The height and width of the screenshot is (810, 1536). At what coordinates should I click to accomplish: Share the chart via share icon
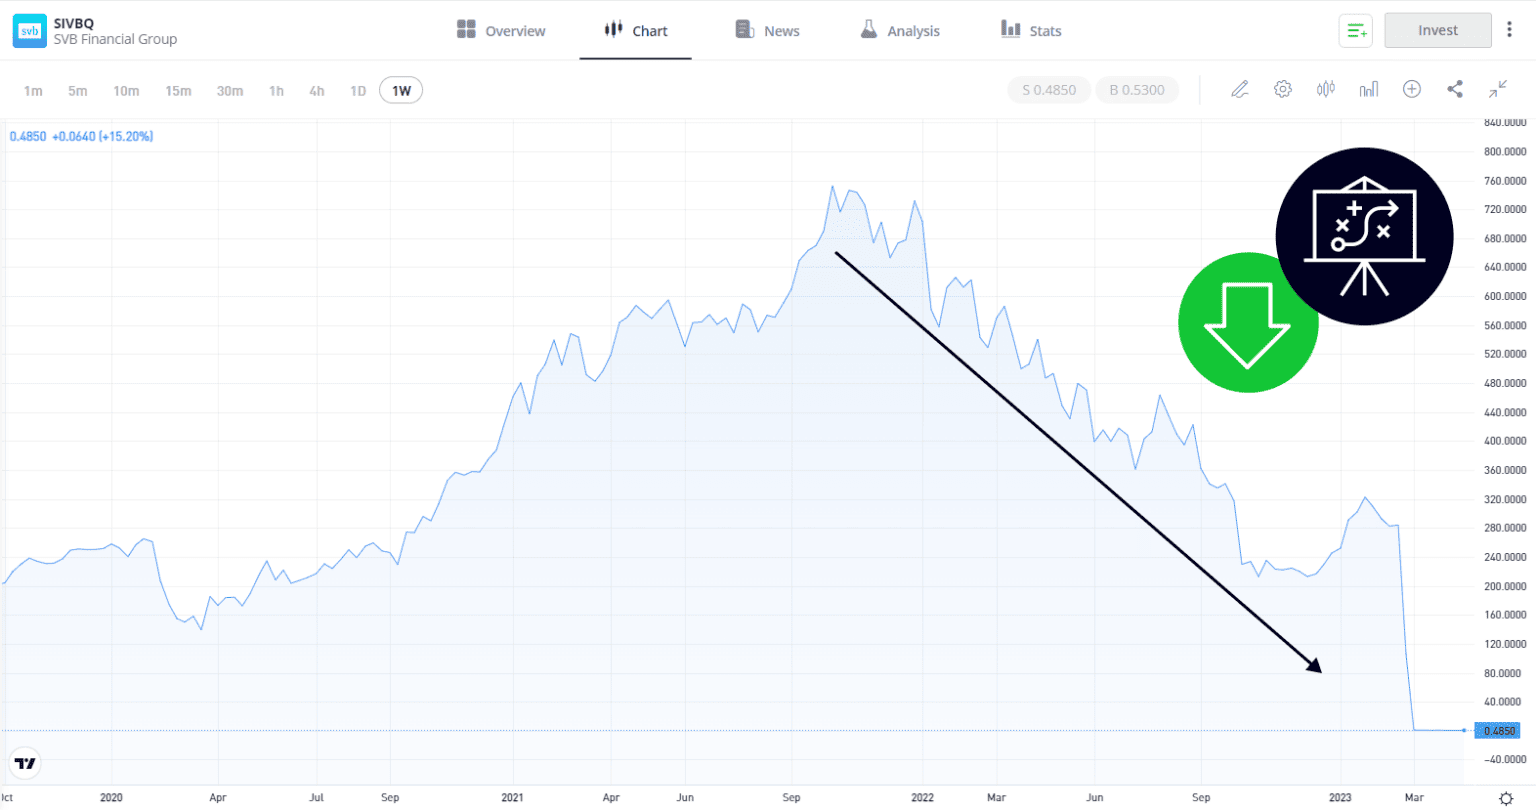pyautogui.click(x=1455, y=89)
